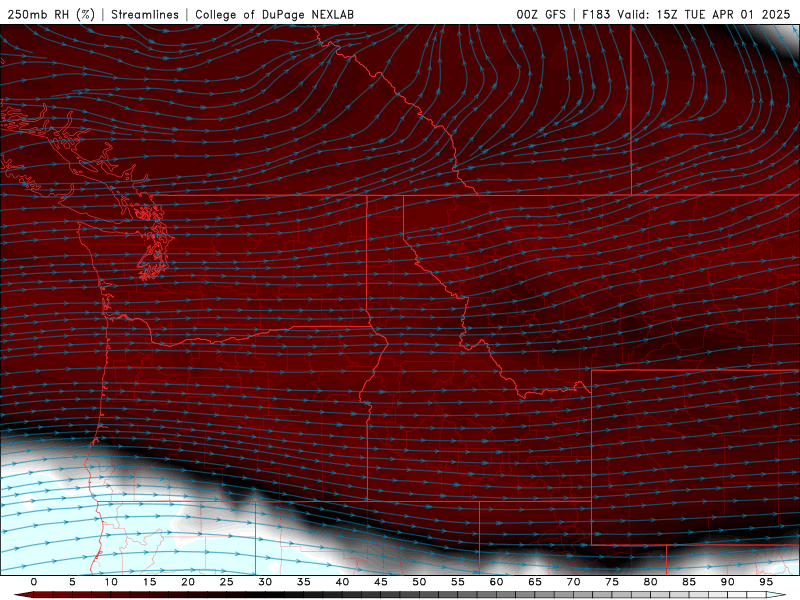
Task: Click the "F183" forecast hour text
Action: tap(596, 14)
